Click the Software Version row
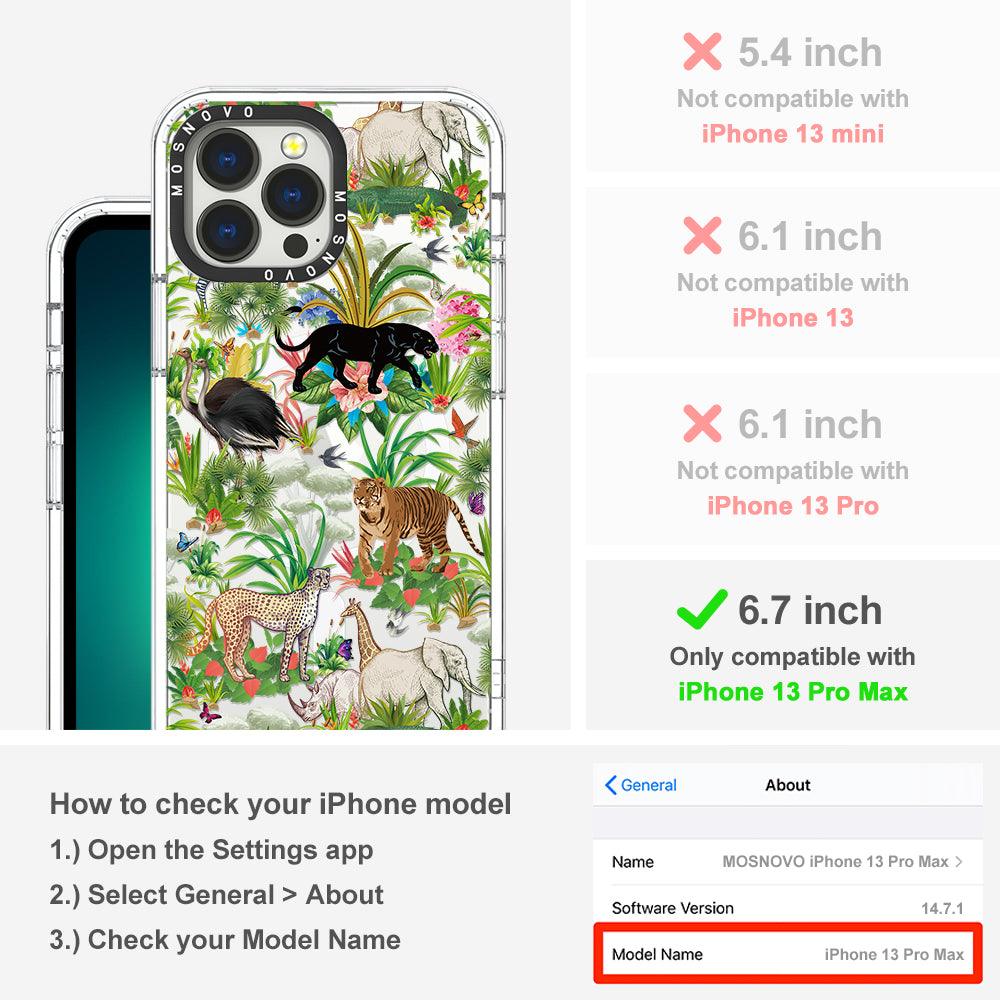The height and width of the screenshot is (1000, 1000). coord(788,908)
